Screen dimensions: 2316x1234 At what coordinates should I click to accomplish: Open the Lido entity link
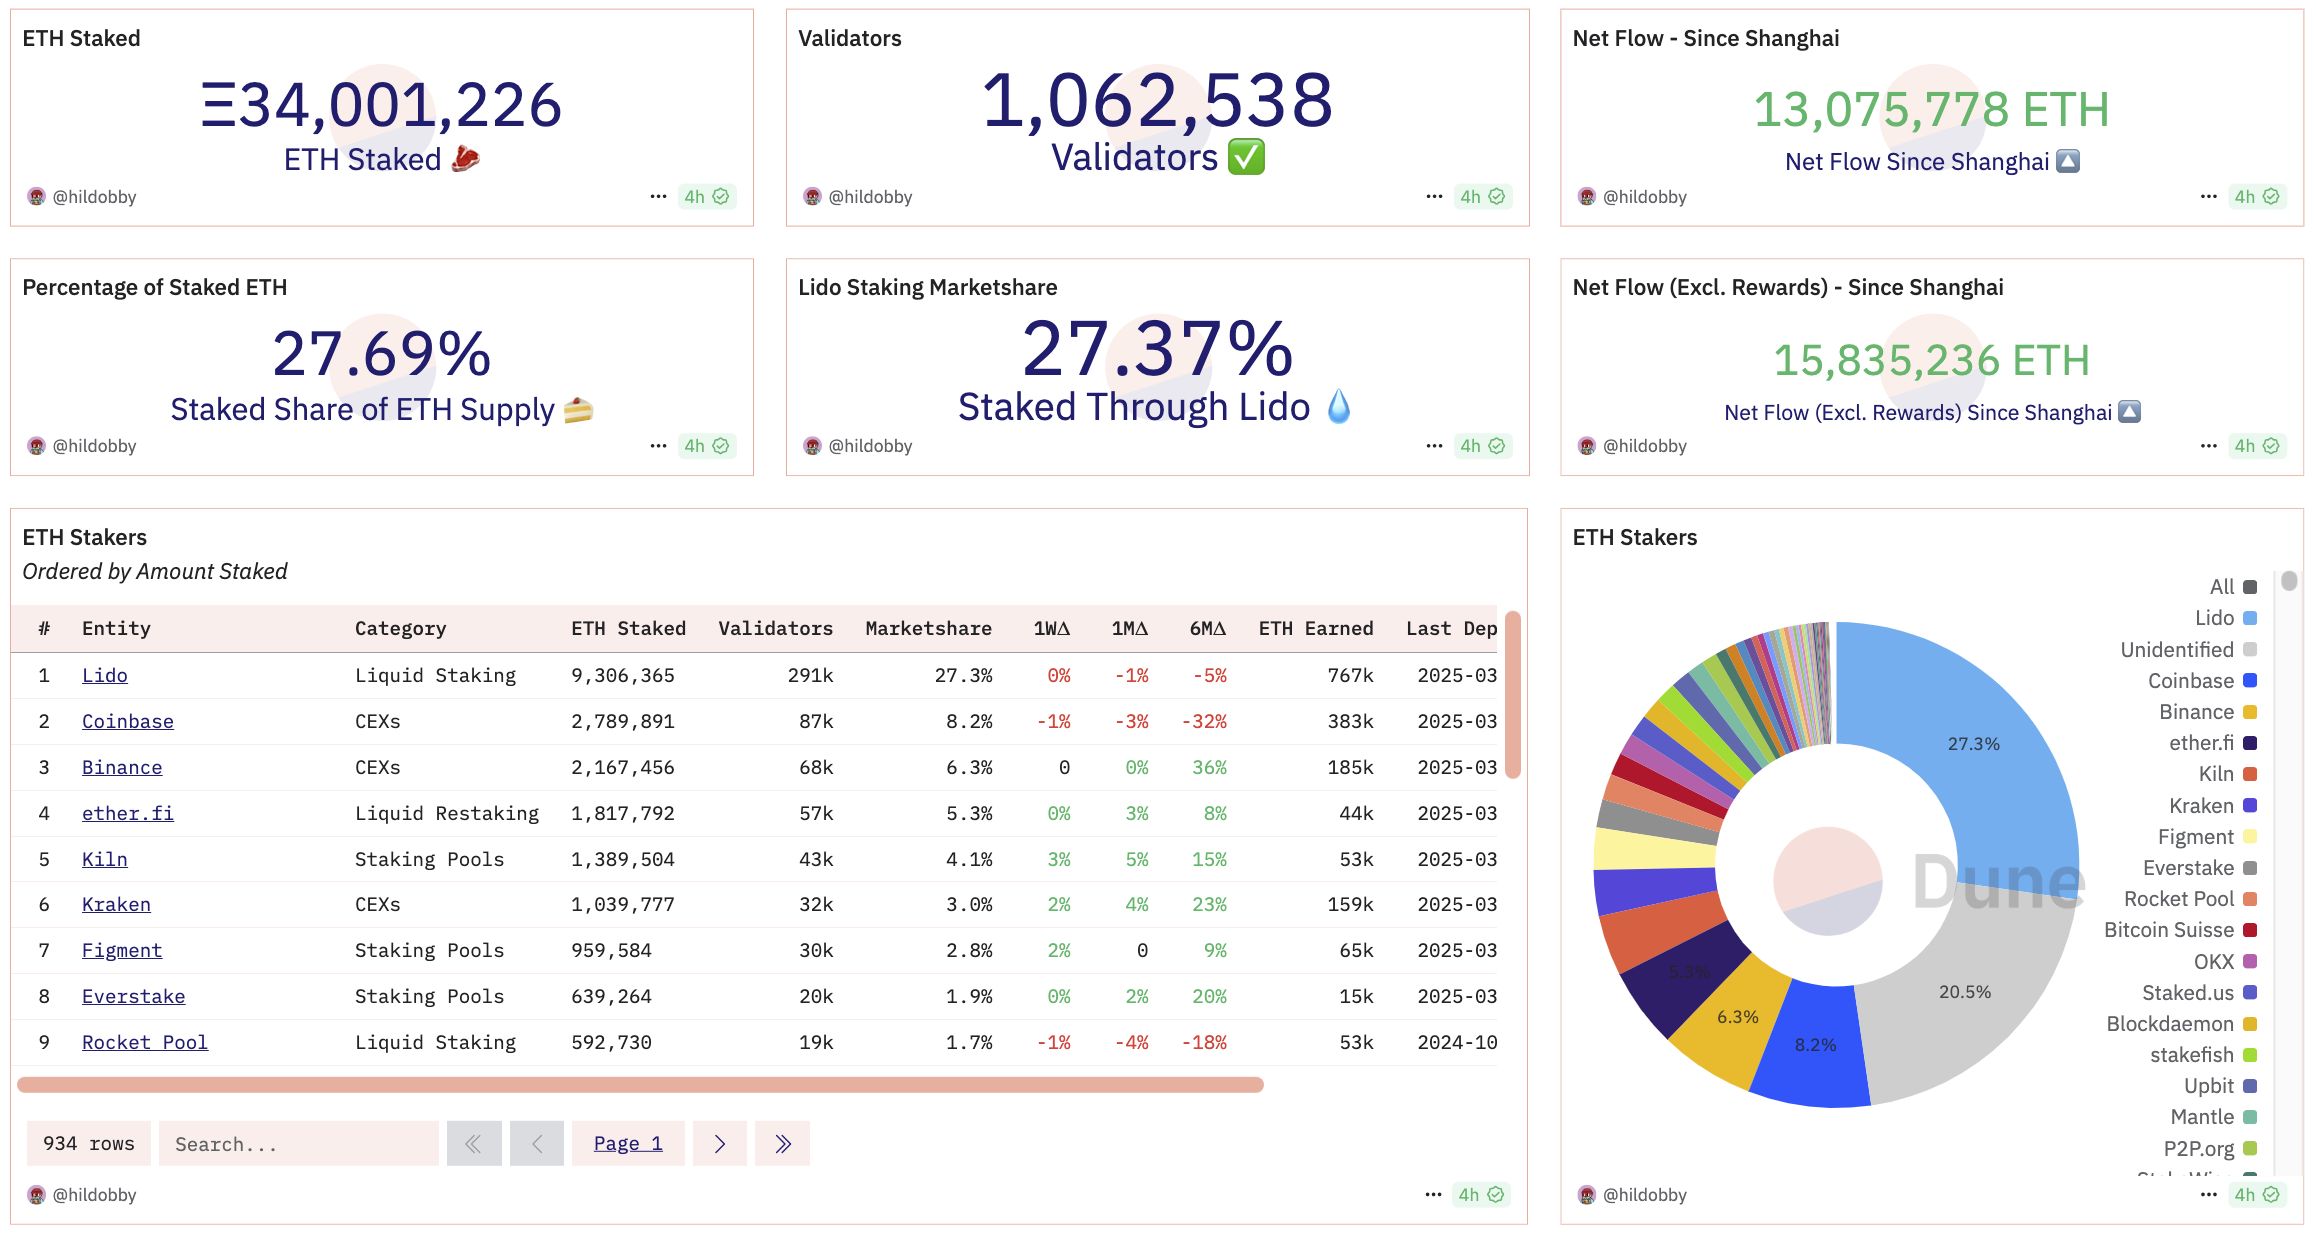click(x=105, y=676)
